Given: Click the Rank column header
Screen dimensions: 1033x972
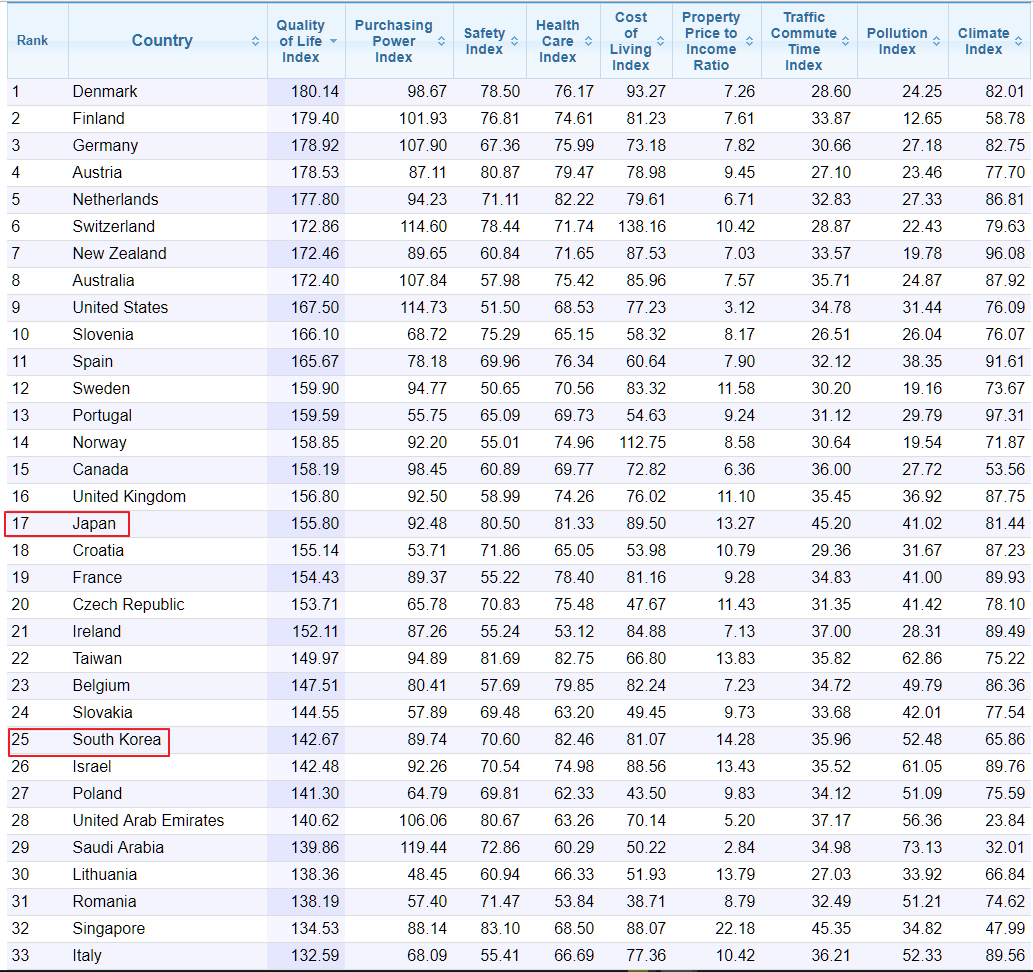Looking at the screenshot, I should (32, 41).
